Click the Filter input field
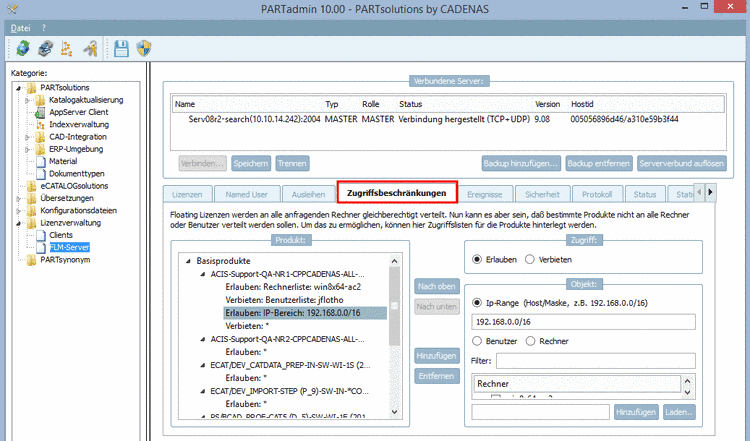The width and height of the screenshot is (750, 441). tap(596, 361)
